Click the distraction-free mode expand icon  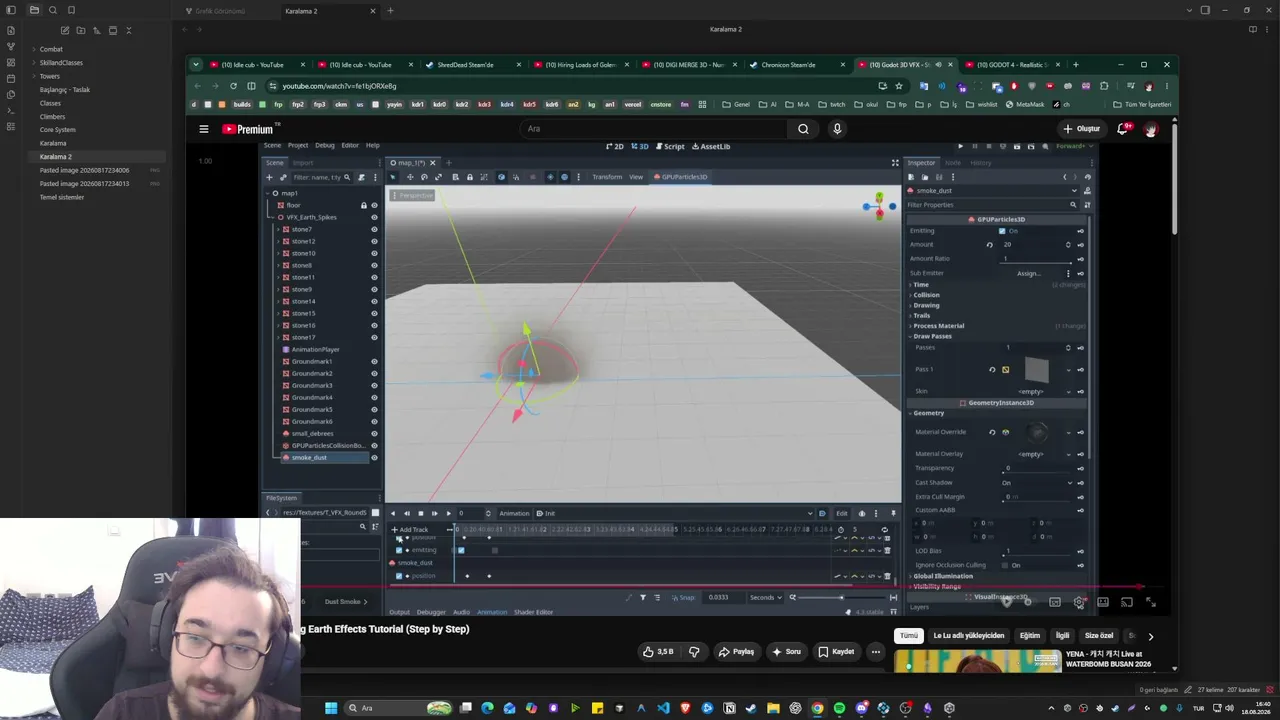(895, 162)
